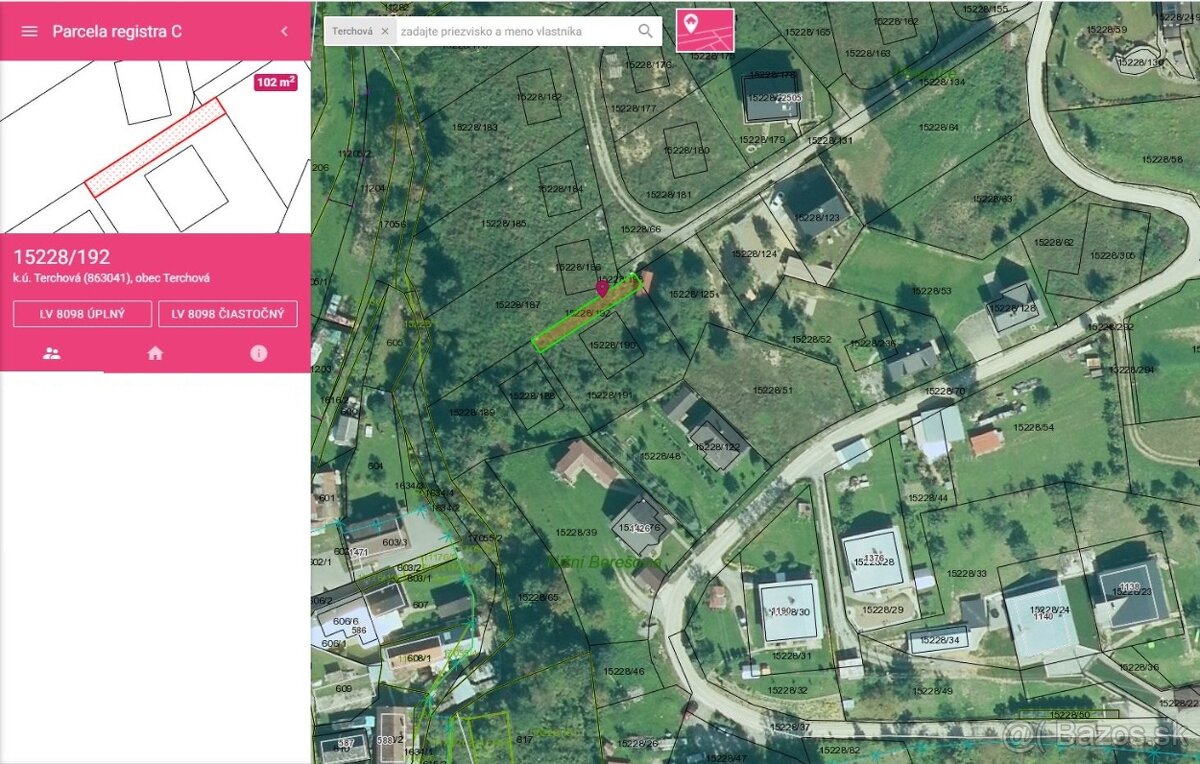This screenshot has width=1200, height=764.
Task: Click the 102 m² area badge
Action: point(275,82)
